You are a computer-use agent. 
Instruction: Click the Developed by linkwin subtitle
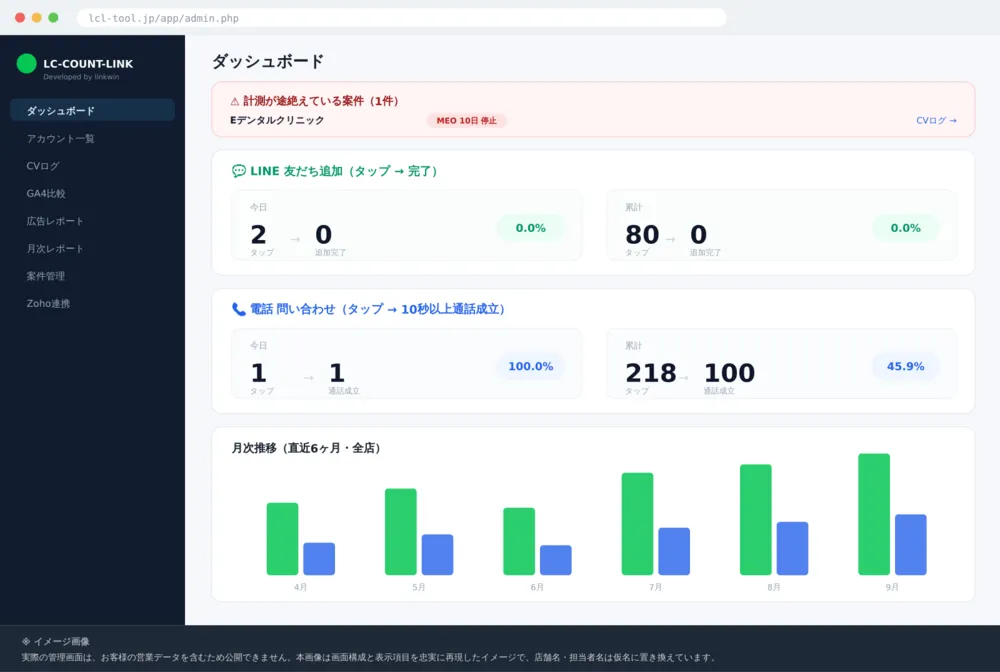(81, 77)
